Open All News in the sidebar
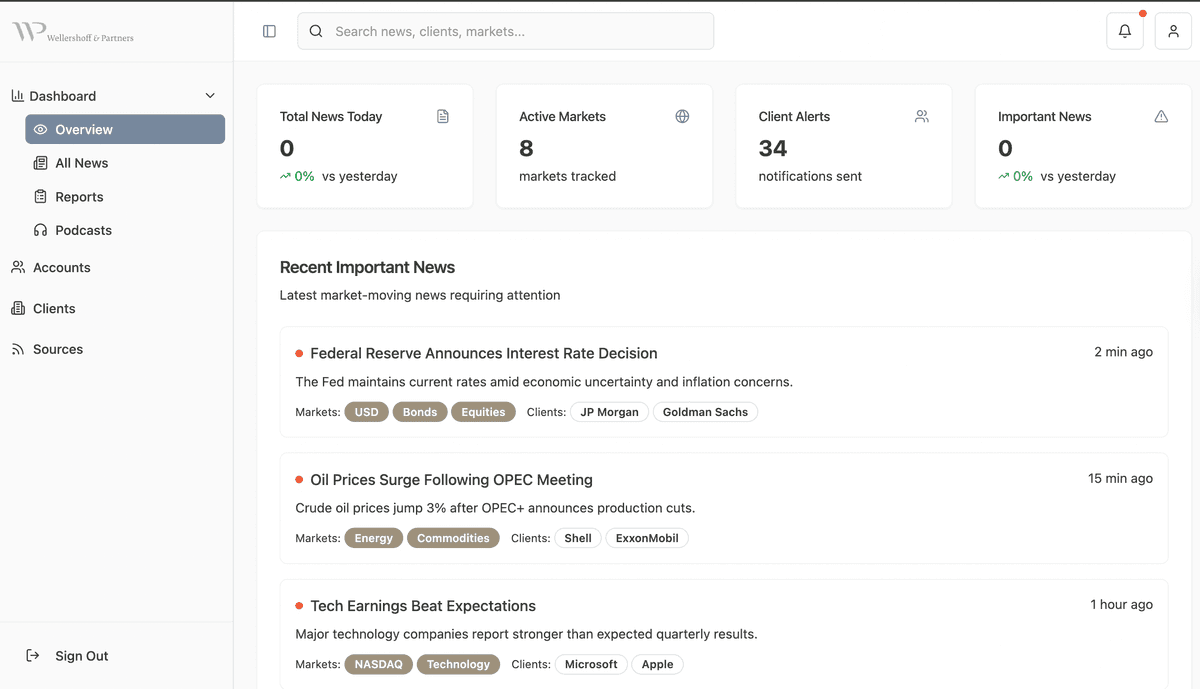 pyautogui.click(x=81, y=163)
